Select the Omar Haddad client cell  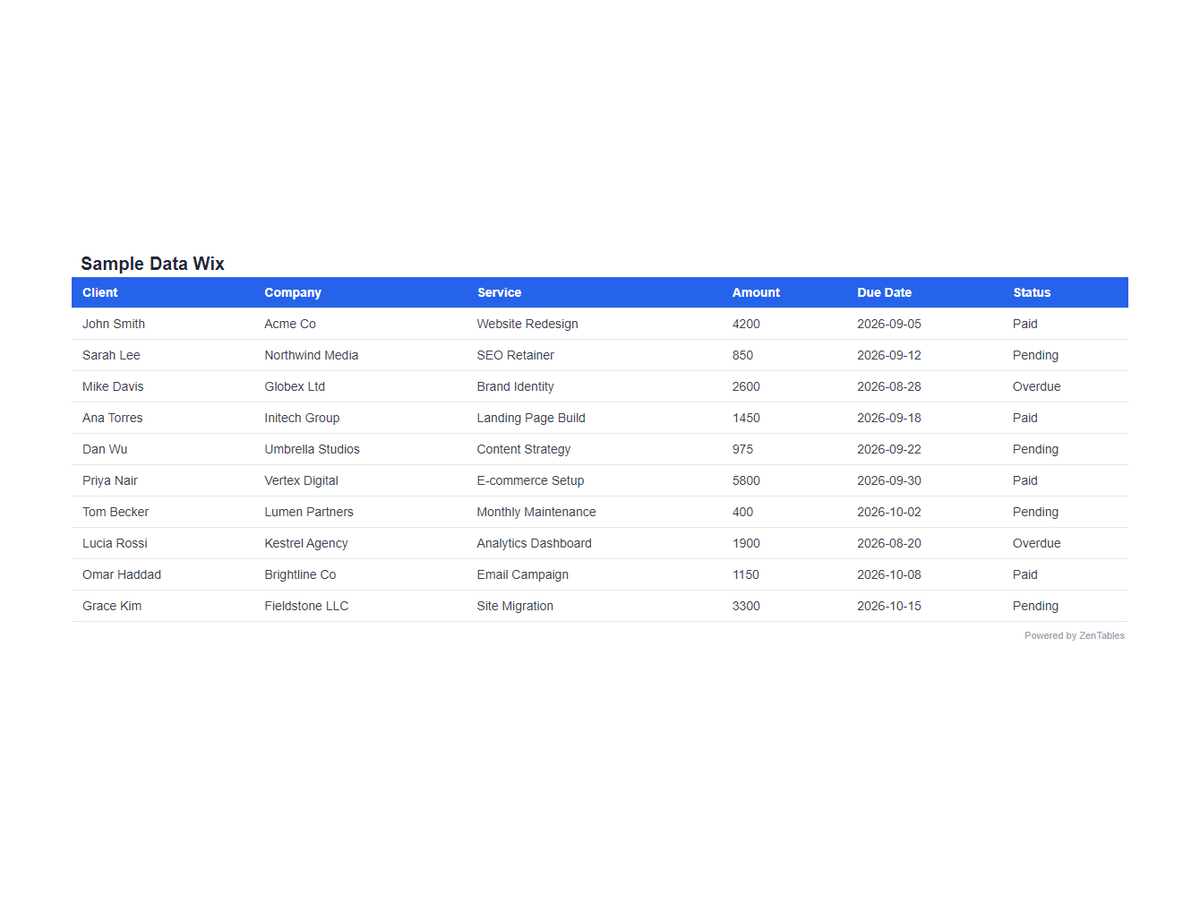[122, 575]
